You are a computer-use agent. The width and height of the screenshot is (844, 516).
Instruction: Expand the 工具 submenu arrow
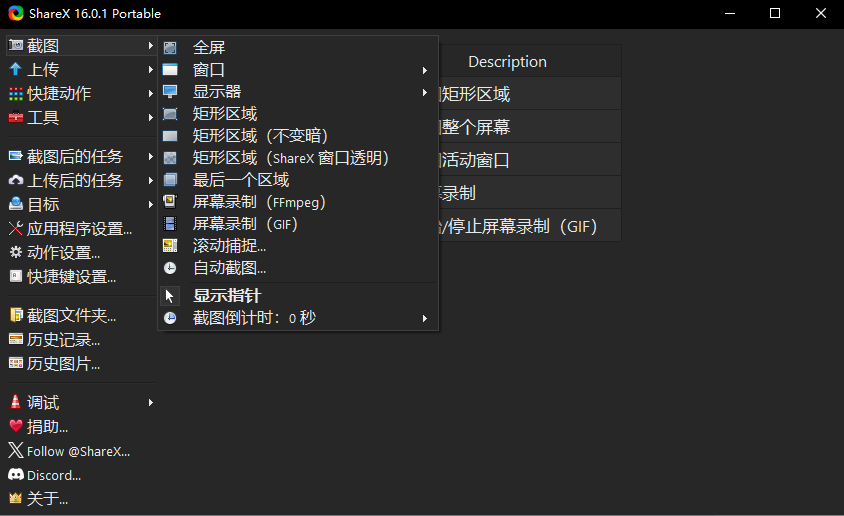[151, 117]
